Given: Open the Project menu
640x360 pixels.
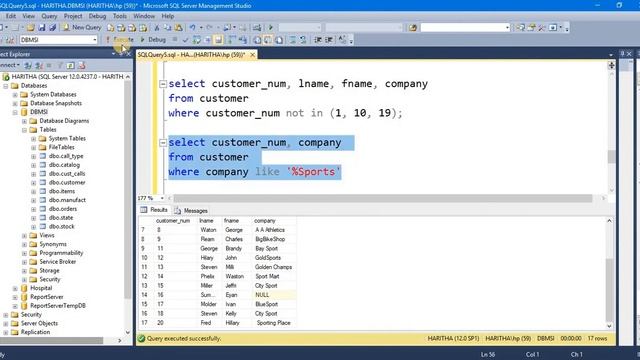Looking at the screenshot, I should (73, 16).
